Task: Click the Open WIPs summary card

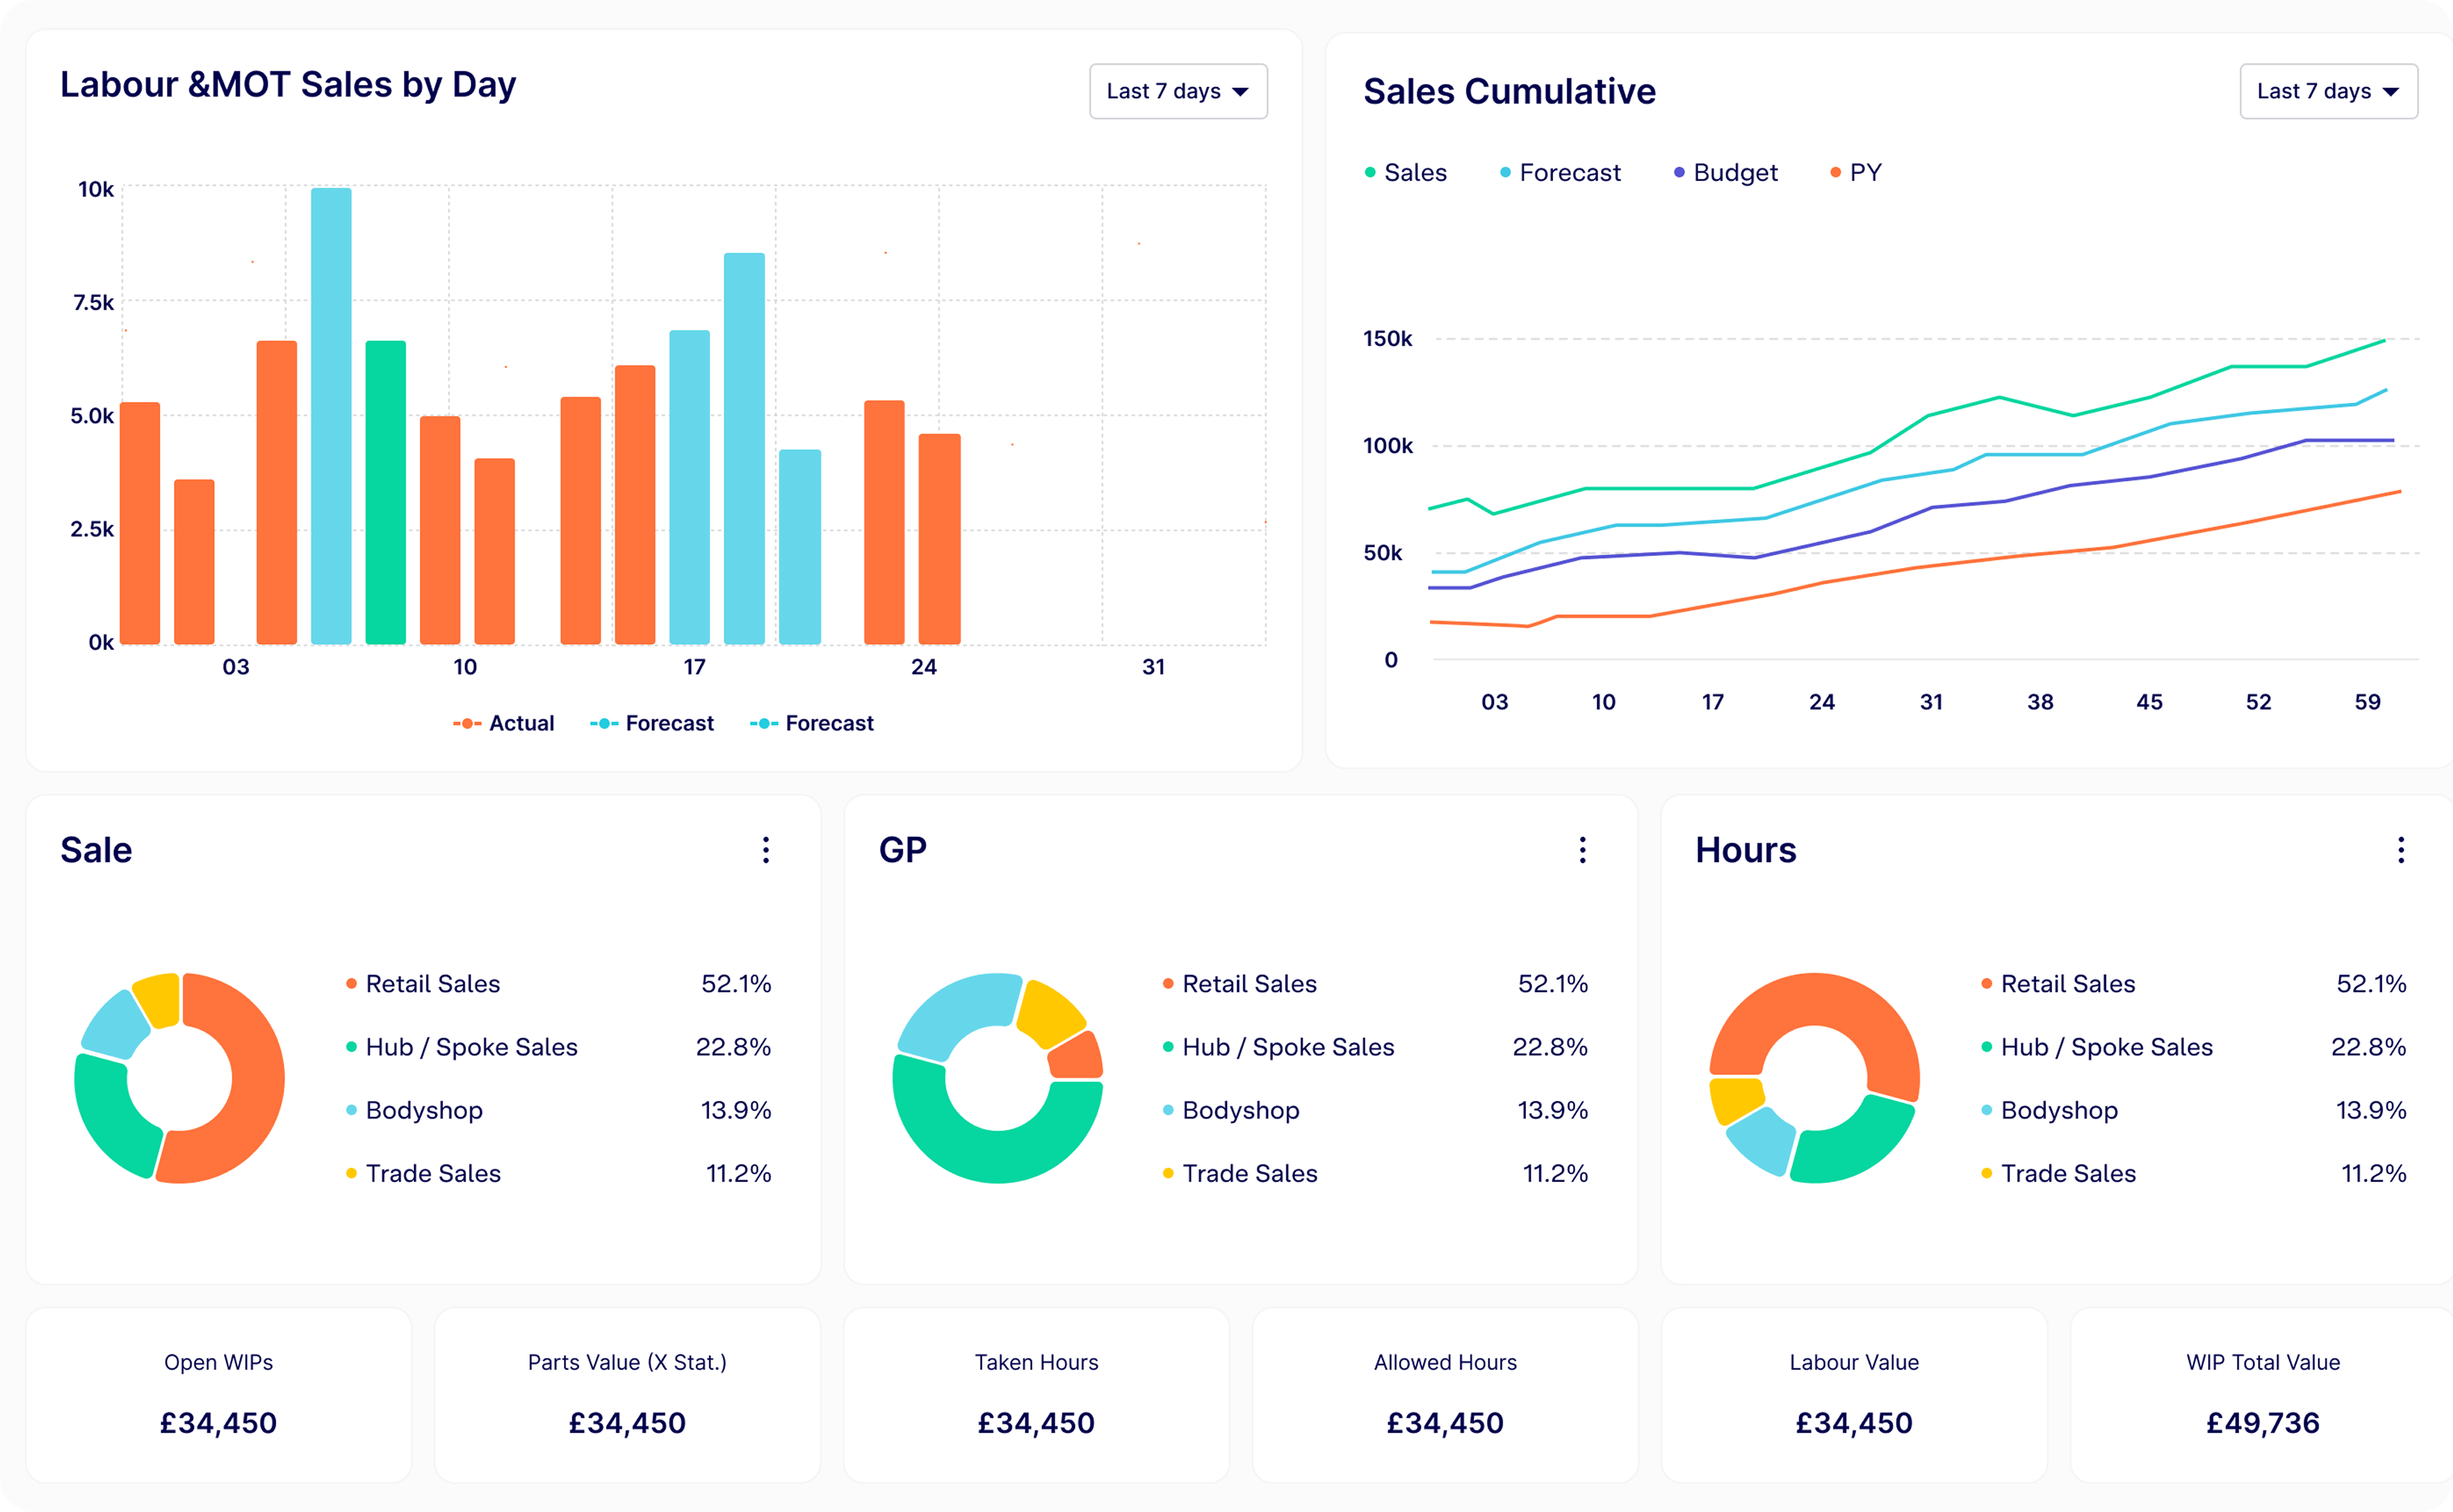Action: 218,1394
